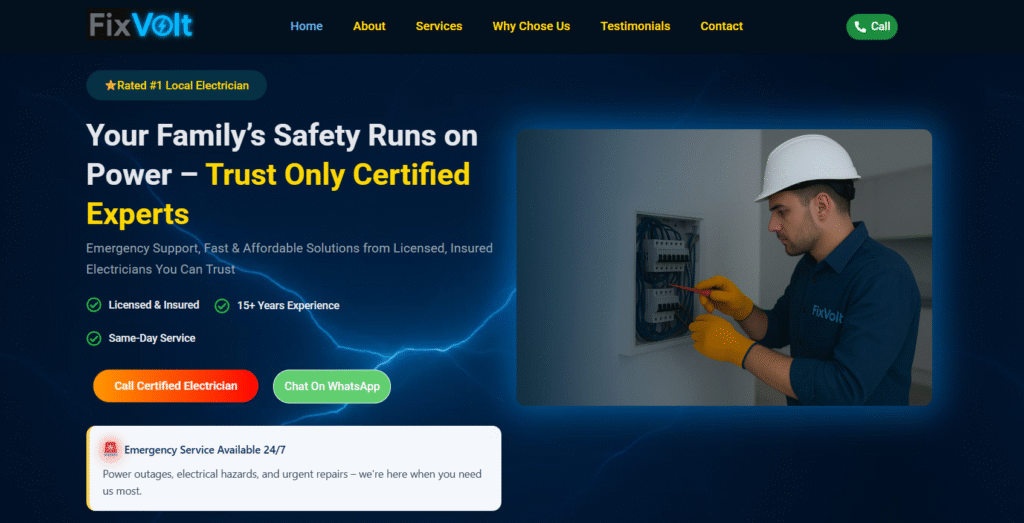
Task: Click the FixVolt logo
Action: (x=140, y=25)
